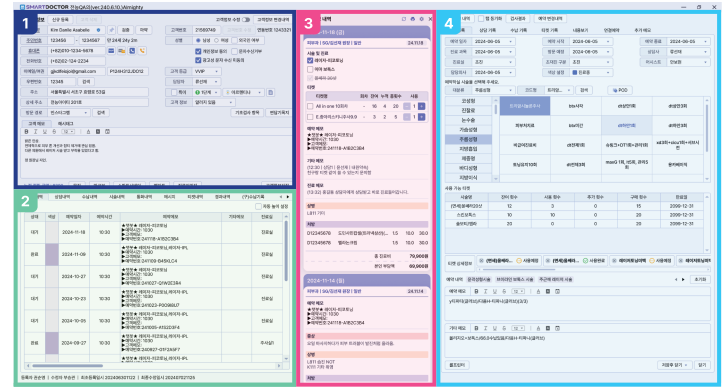The height and width of the screenshot is (390, 726).
Task: Click the last icon in customer memo toolbar
Action: [107, 132]
